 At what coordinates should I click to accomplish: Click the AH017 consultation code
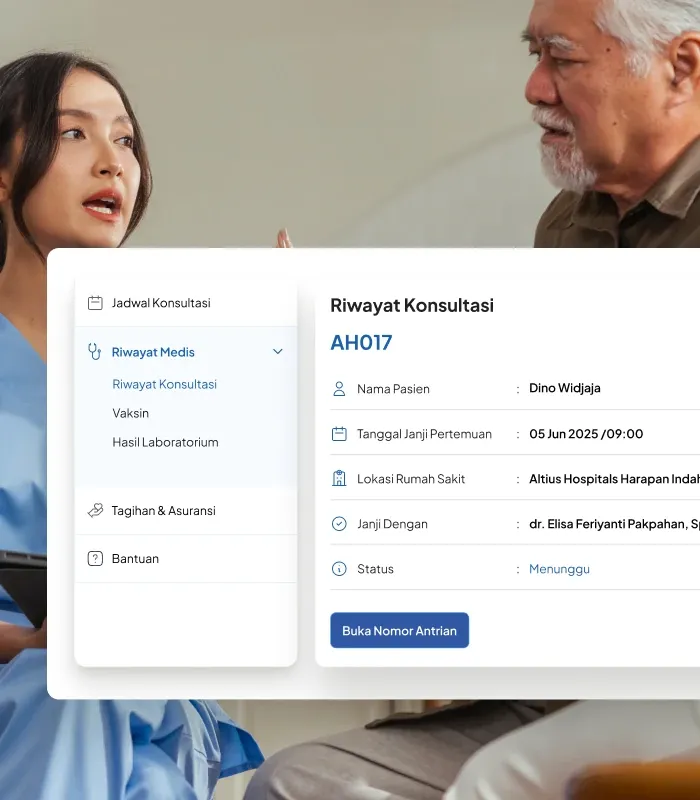coord(361,343)
